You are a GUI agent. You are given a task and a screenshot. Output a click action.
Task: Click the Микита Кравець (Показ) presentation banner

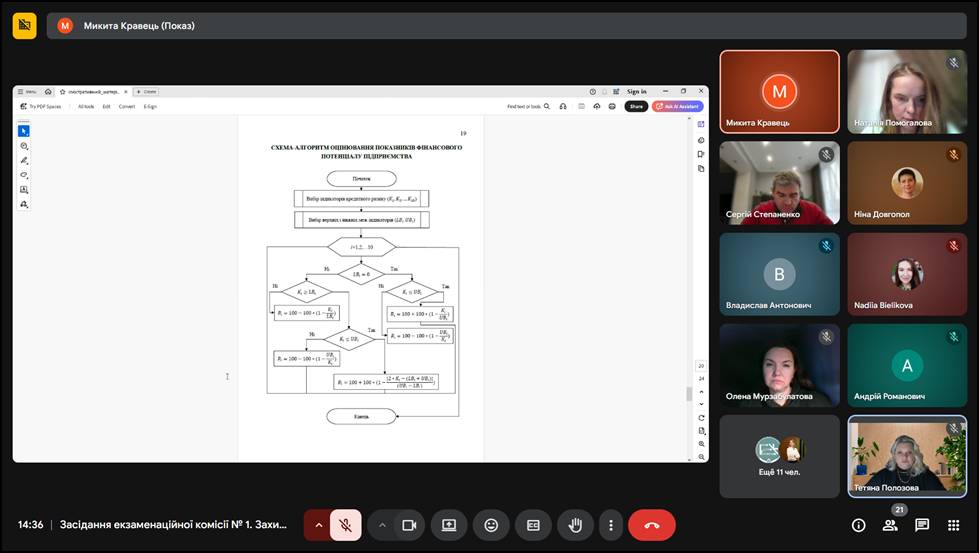[140, 26]
